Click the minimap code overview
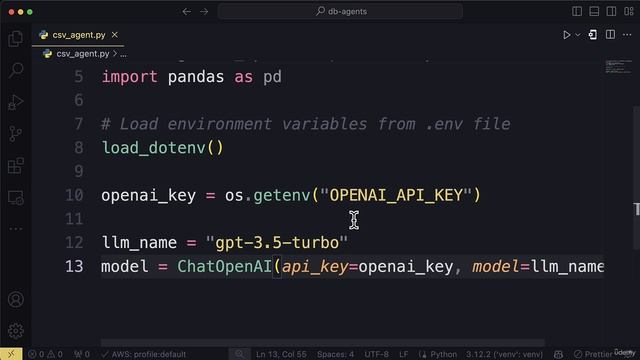Image resolution: width=640 pixels, height=360 pixels. pyautogui.click(x=618, y=67)
